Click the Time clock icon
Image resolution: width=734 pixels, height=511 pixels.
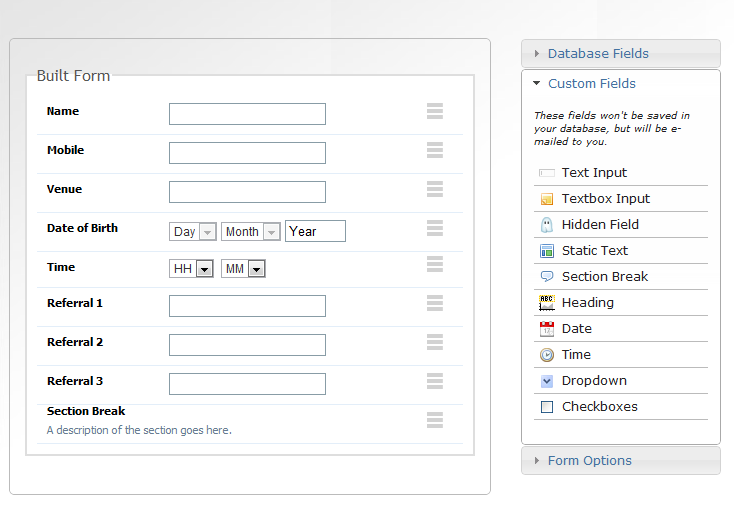tap(546, 355)
